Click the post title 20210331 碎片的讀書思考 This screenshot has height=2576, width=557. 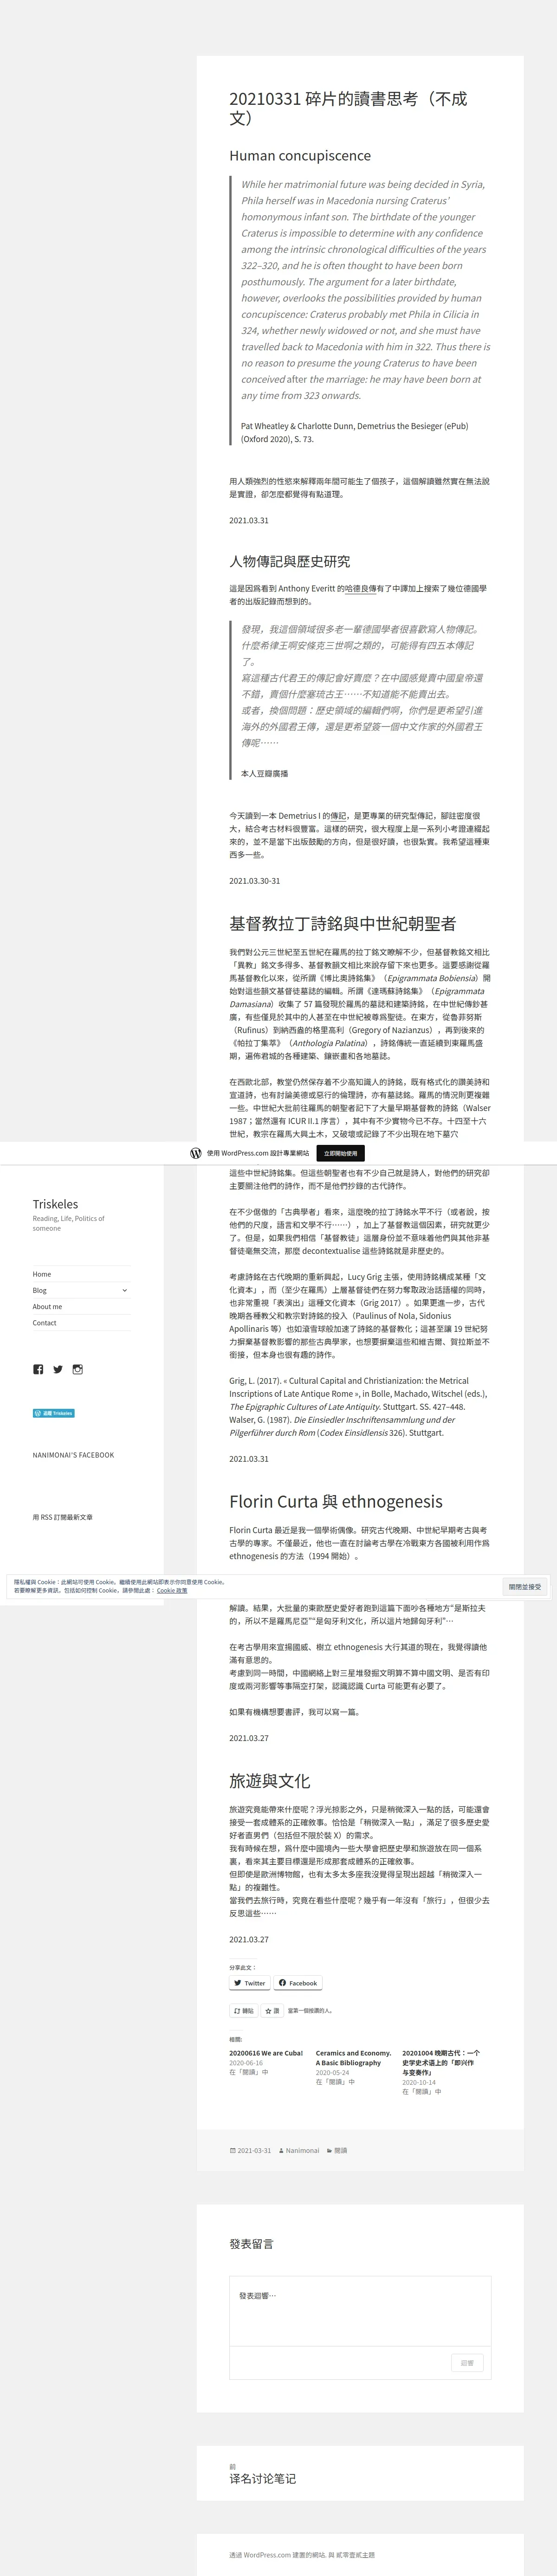(348, 108)
